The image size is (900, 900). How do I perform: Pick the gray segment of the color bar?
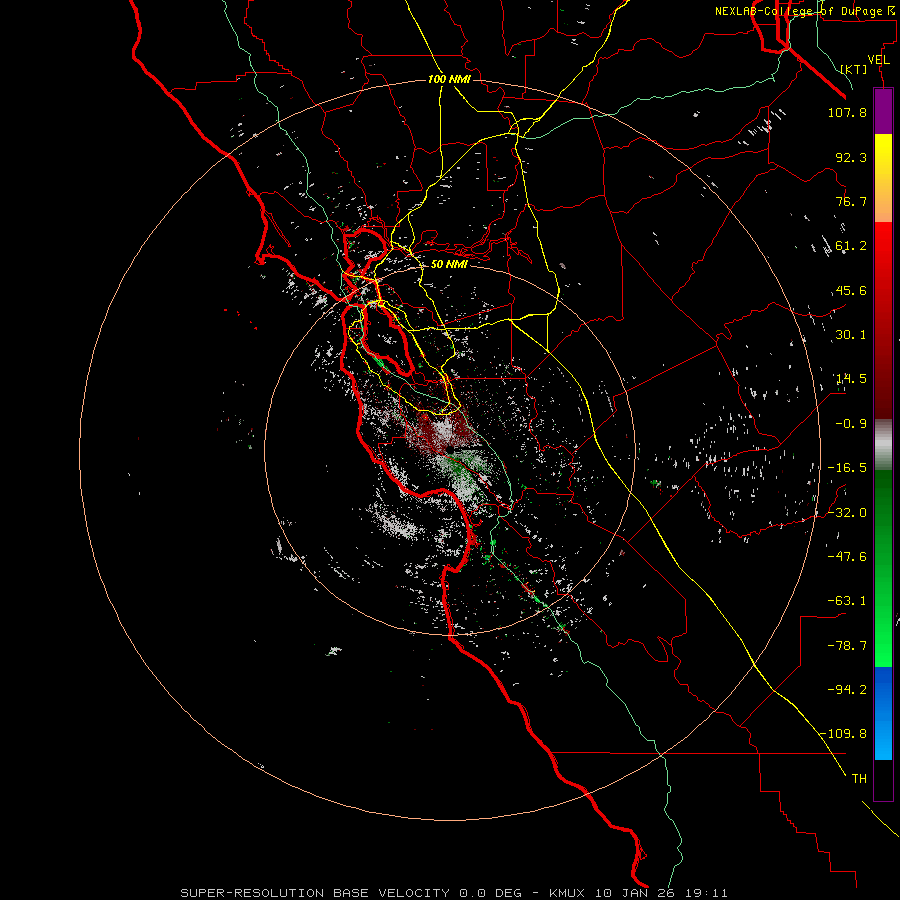click(x=883, y=445)
